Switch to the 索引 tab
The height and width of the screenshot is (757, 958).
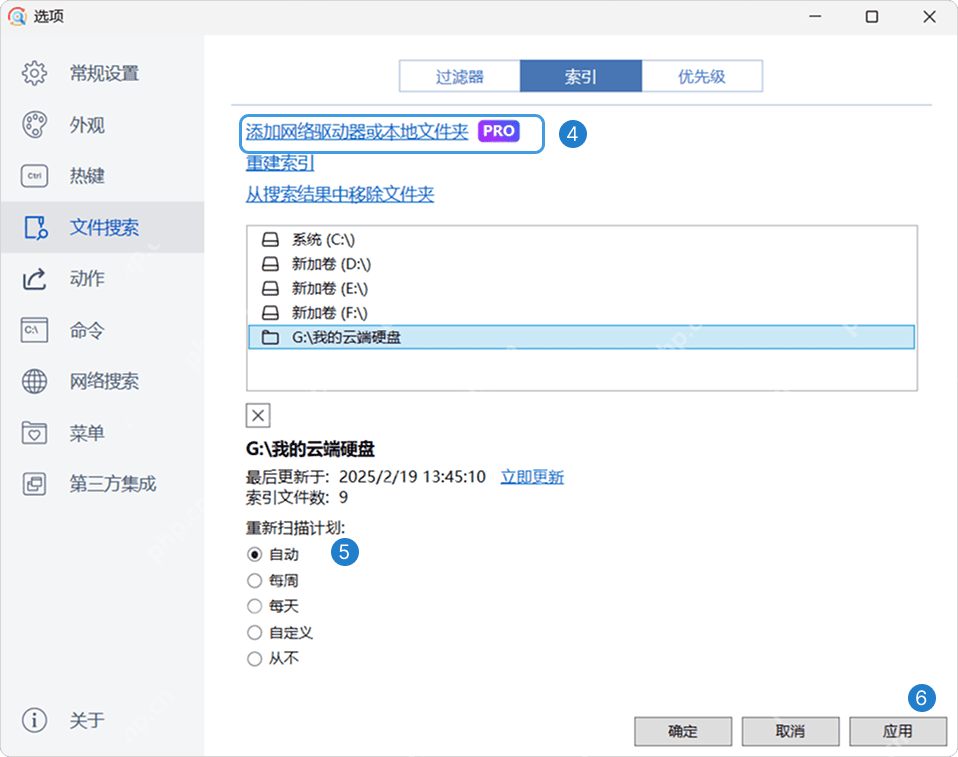pyautogui.click(x=580, y=76)
